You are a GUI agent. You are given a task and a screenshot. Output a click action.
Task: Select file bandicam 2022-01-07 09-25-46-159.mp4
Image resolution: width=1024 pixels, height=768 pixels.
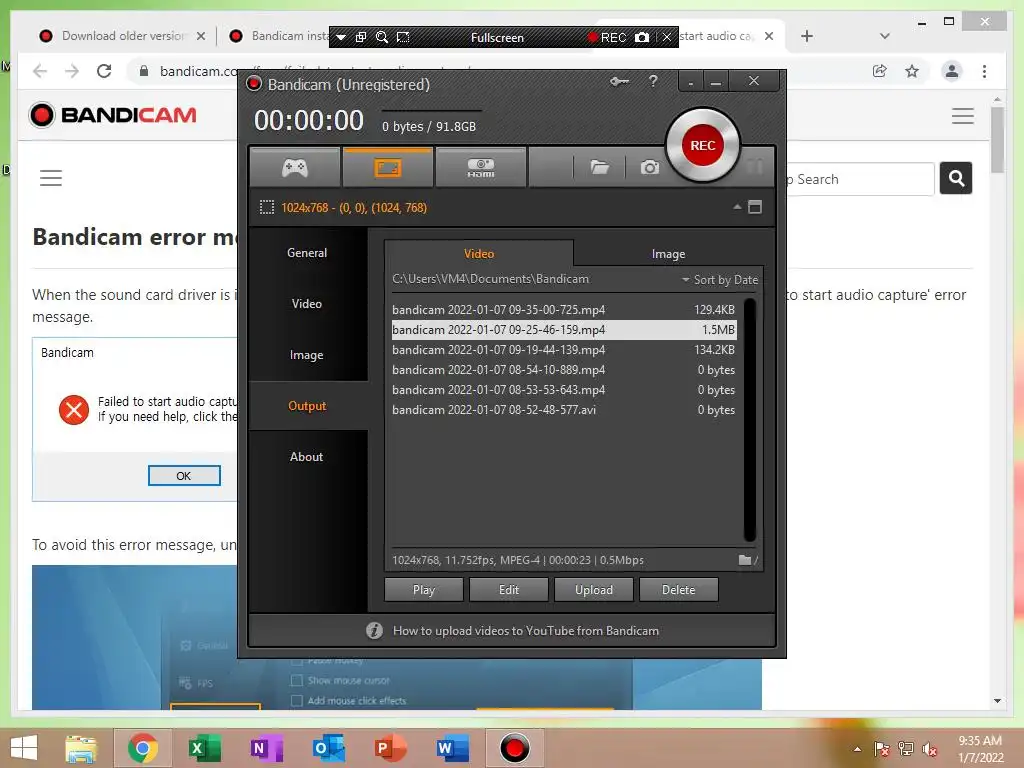click(564, 330)
